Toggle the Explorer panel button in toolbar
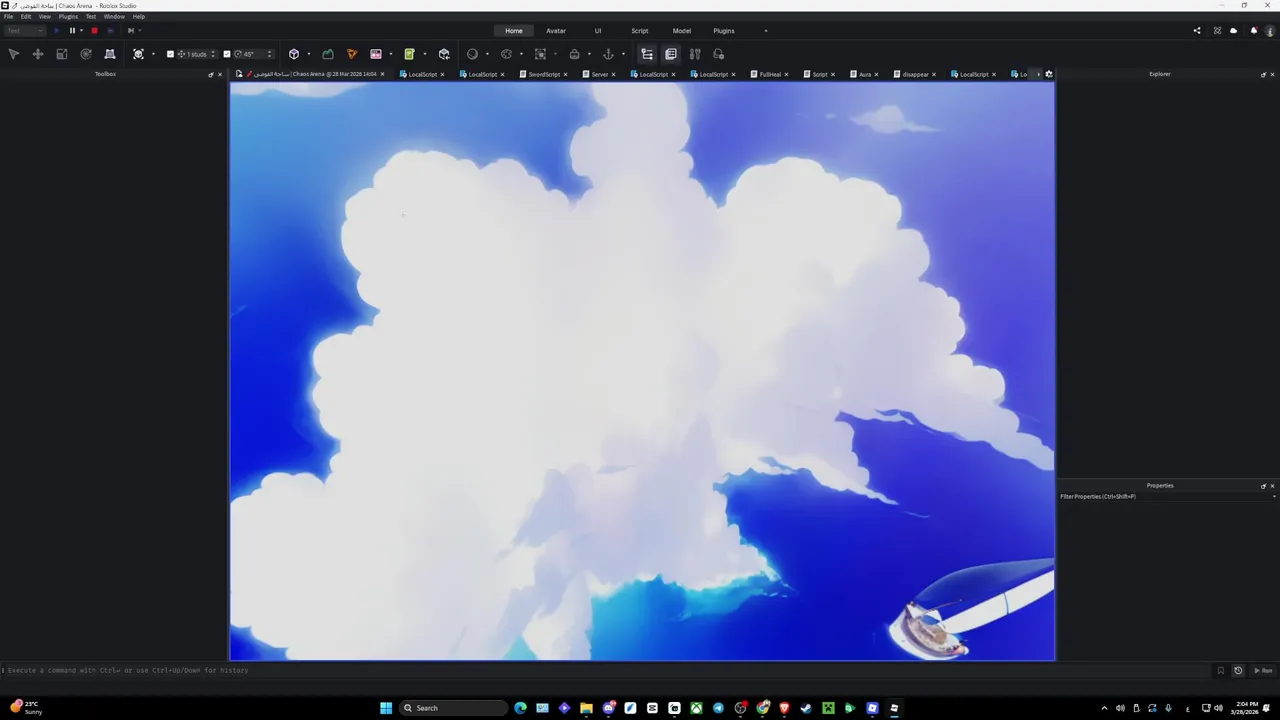Screen dimensions: 1280x720 [x=647, y=54]
